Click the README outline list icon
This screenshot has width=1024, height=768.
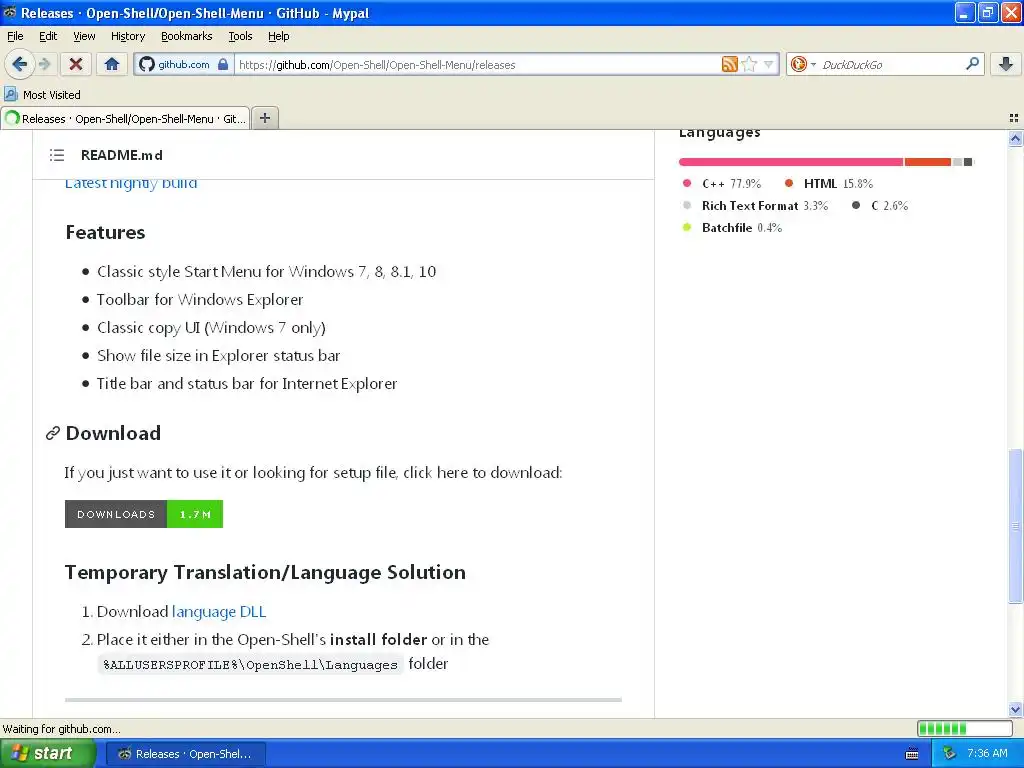[57, 155]
